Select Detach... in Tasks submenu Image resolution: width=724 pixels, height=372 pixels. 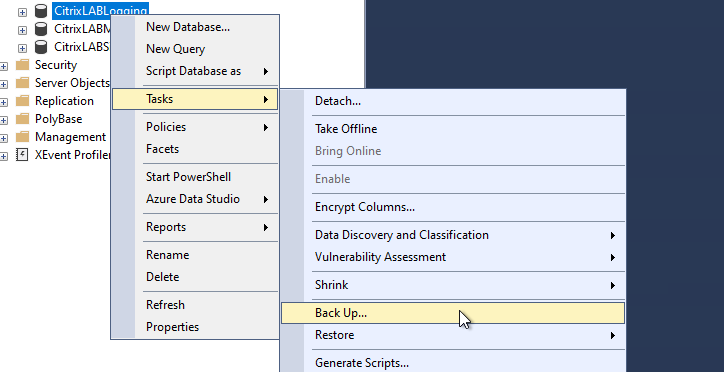pos(452,101)
